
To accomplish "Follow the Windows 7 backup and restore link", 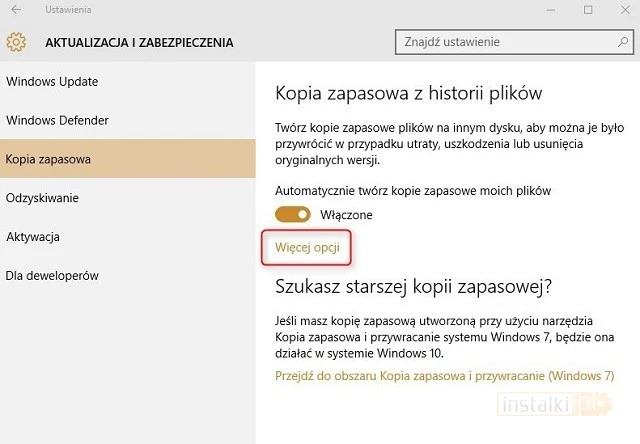I will pyautogui.click(x=444, y=376).
